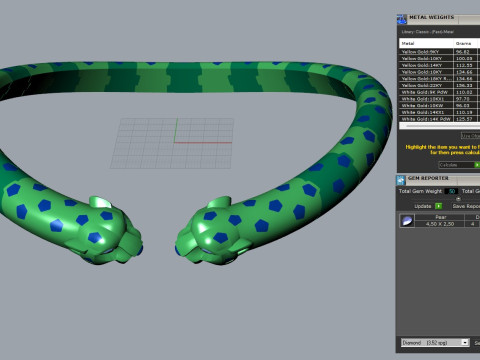Toggle the small round button above Update

coord(458,199)
